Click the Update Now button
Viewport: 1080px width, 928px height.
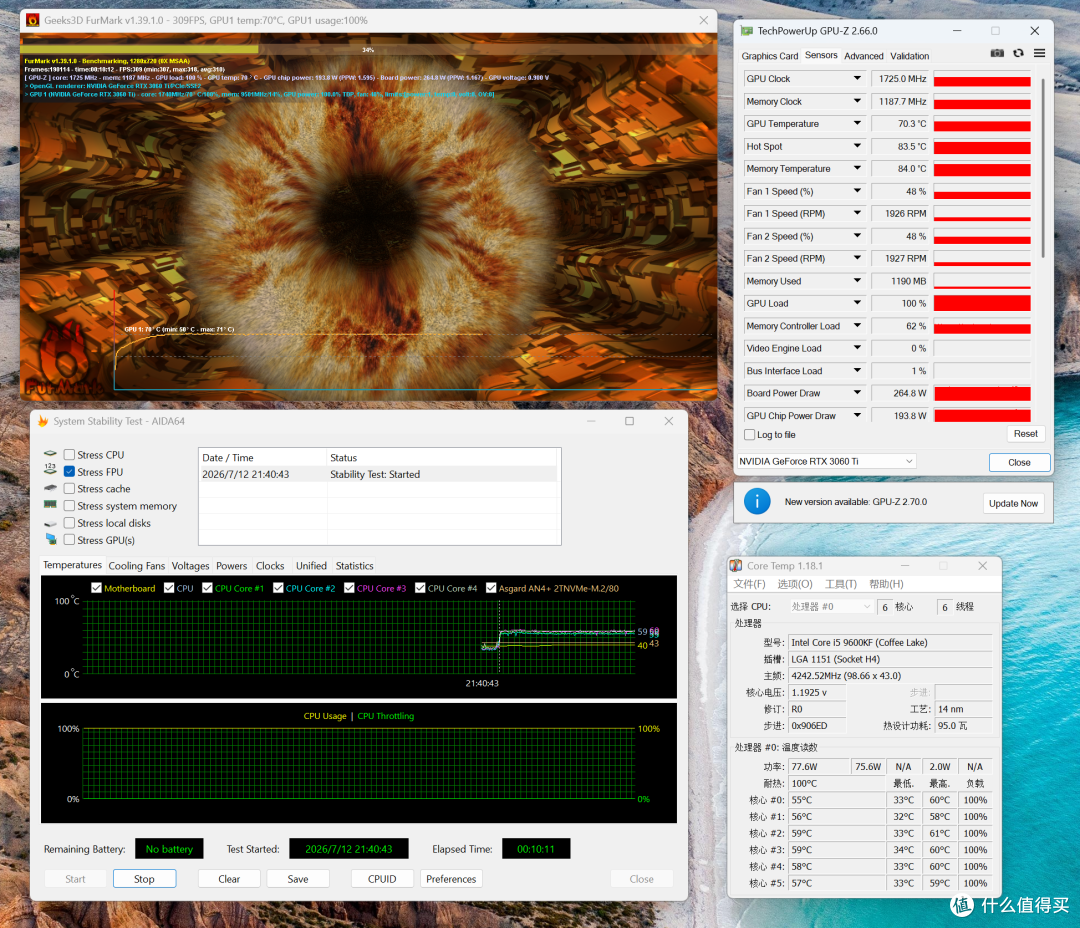pos(1013,503)
